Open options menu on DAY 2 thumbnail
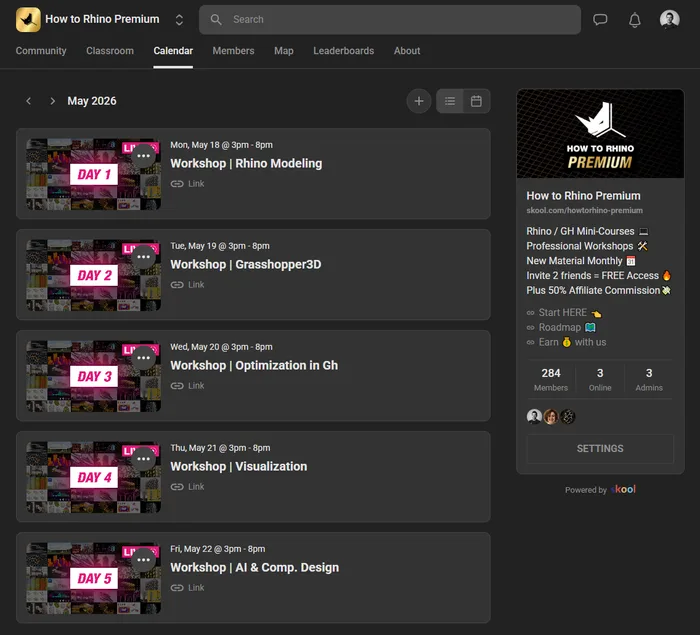Screen dimensions: 700x635 coord(143,257)
